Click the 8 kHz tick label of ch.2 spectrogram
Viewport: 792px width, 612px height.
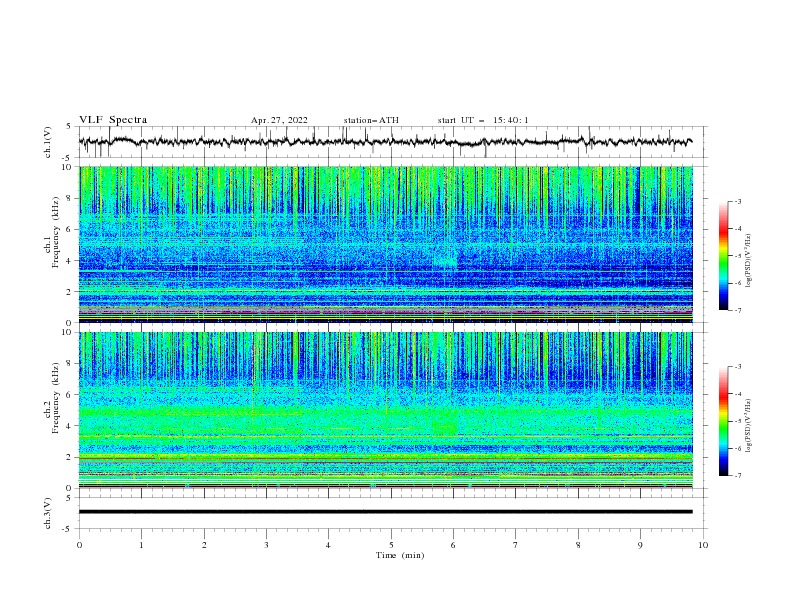(70, 364)
